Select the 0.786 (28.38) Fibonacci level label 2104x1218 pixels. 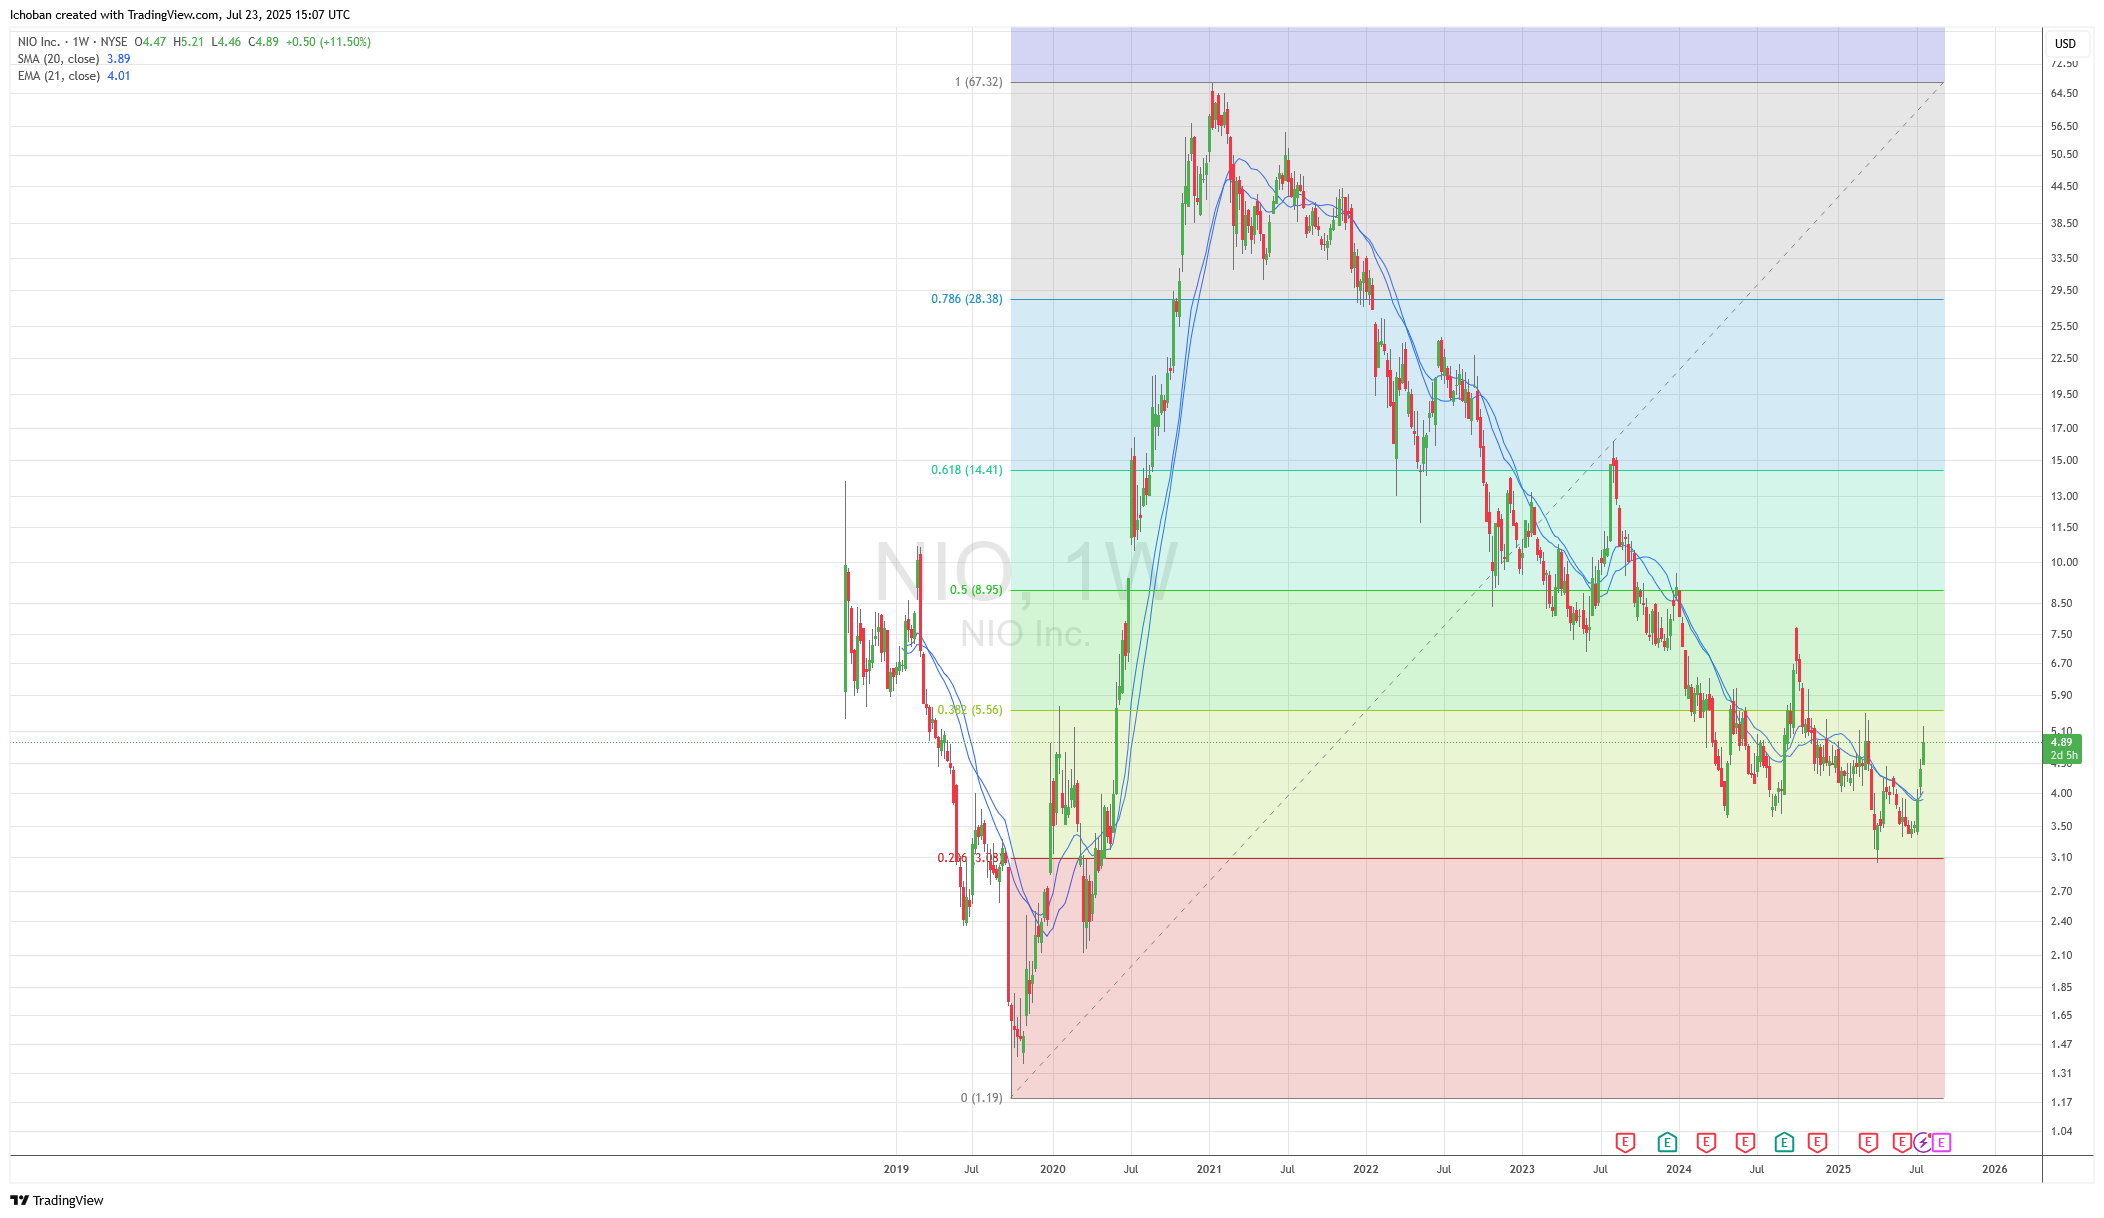[x=966, y=299]
